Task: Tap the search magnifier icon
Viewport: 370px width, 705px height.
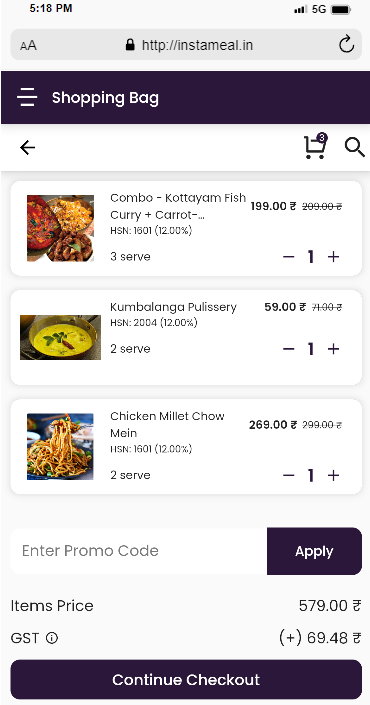Action: point(355,147)
